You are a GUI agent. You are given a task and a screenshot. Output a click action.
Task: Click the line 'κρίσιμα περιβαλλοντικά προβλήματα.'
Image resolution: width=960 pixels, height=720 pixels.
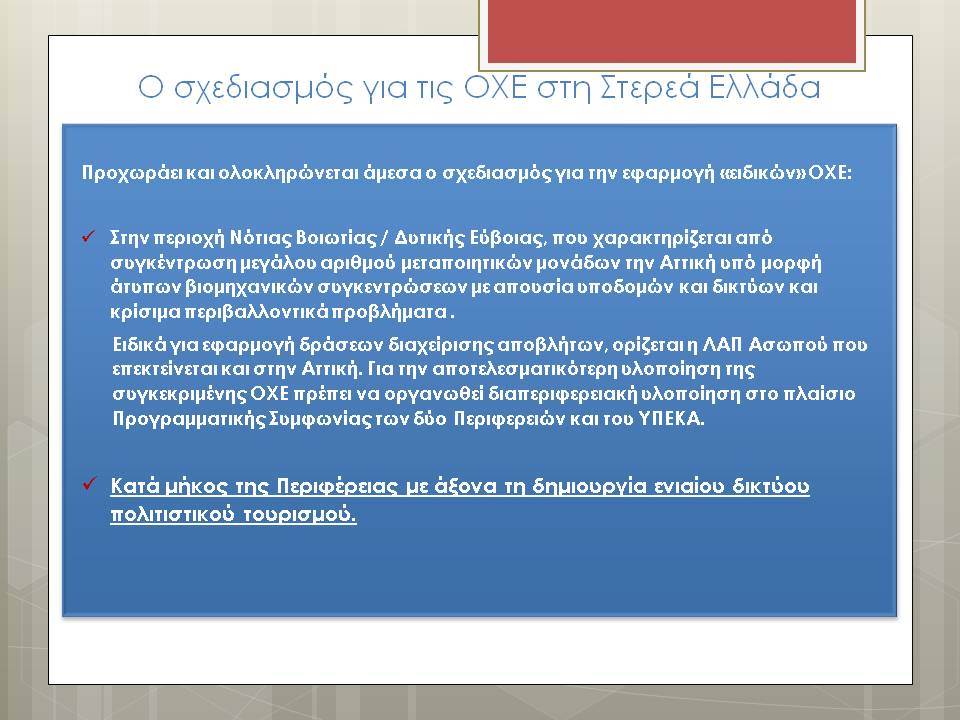coord(282,312)
